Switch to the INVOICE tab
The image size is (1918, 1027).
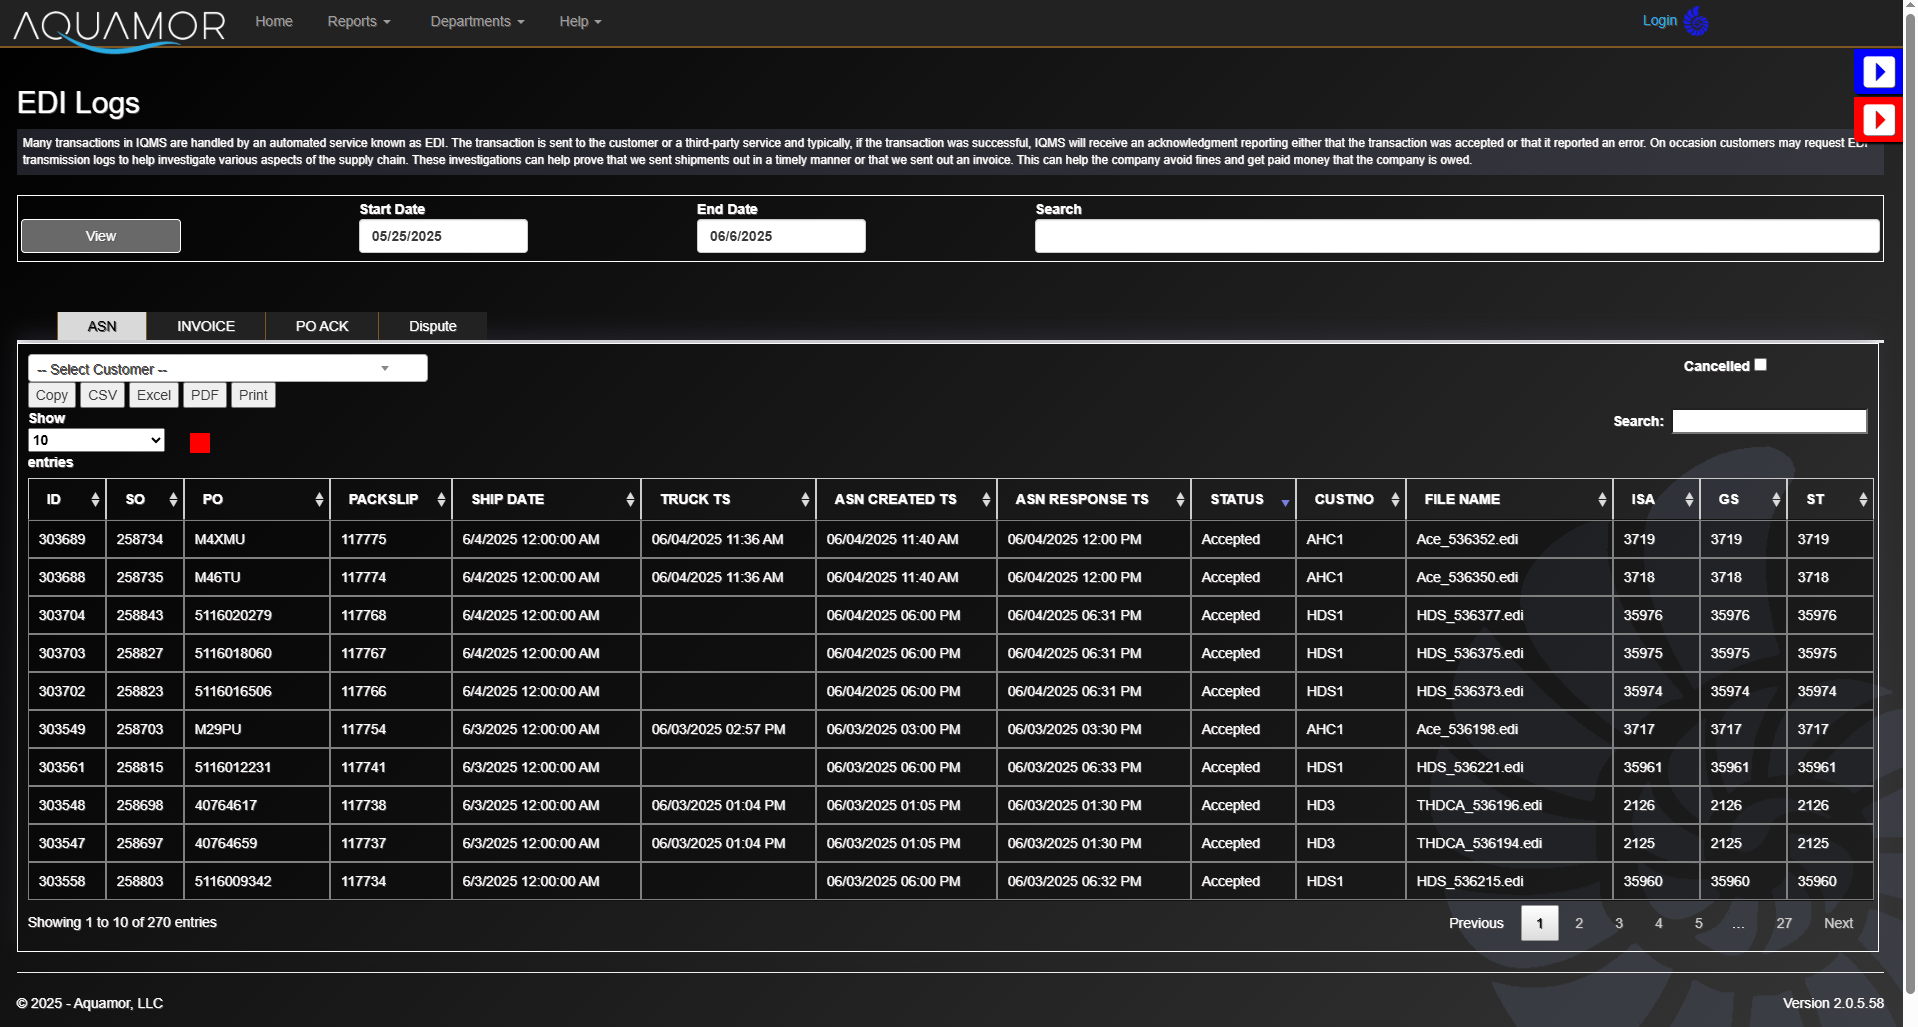[205, 326]
